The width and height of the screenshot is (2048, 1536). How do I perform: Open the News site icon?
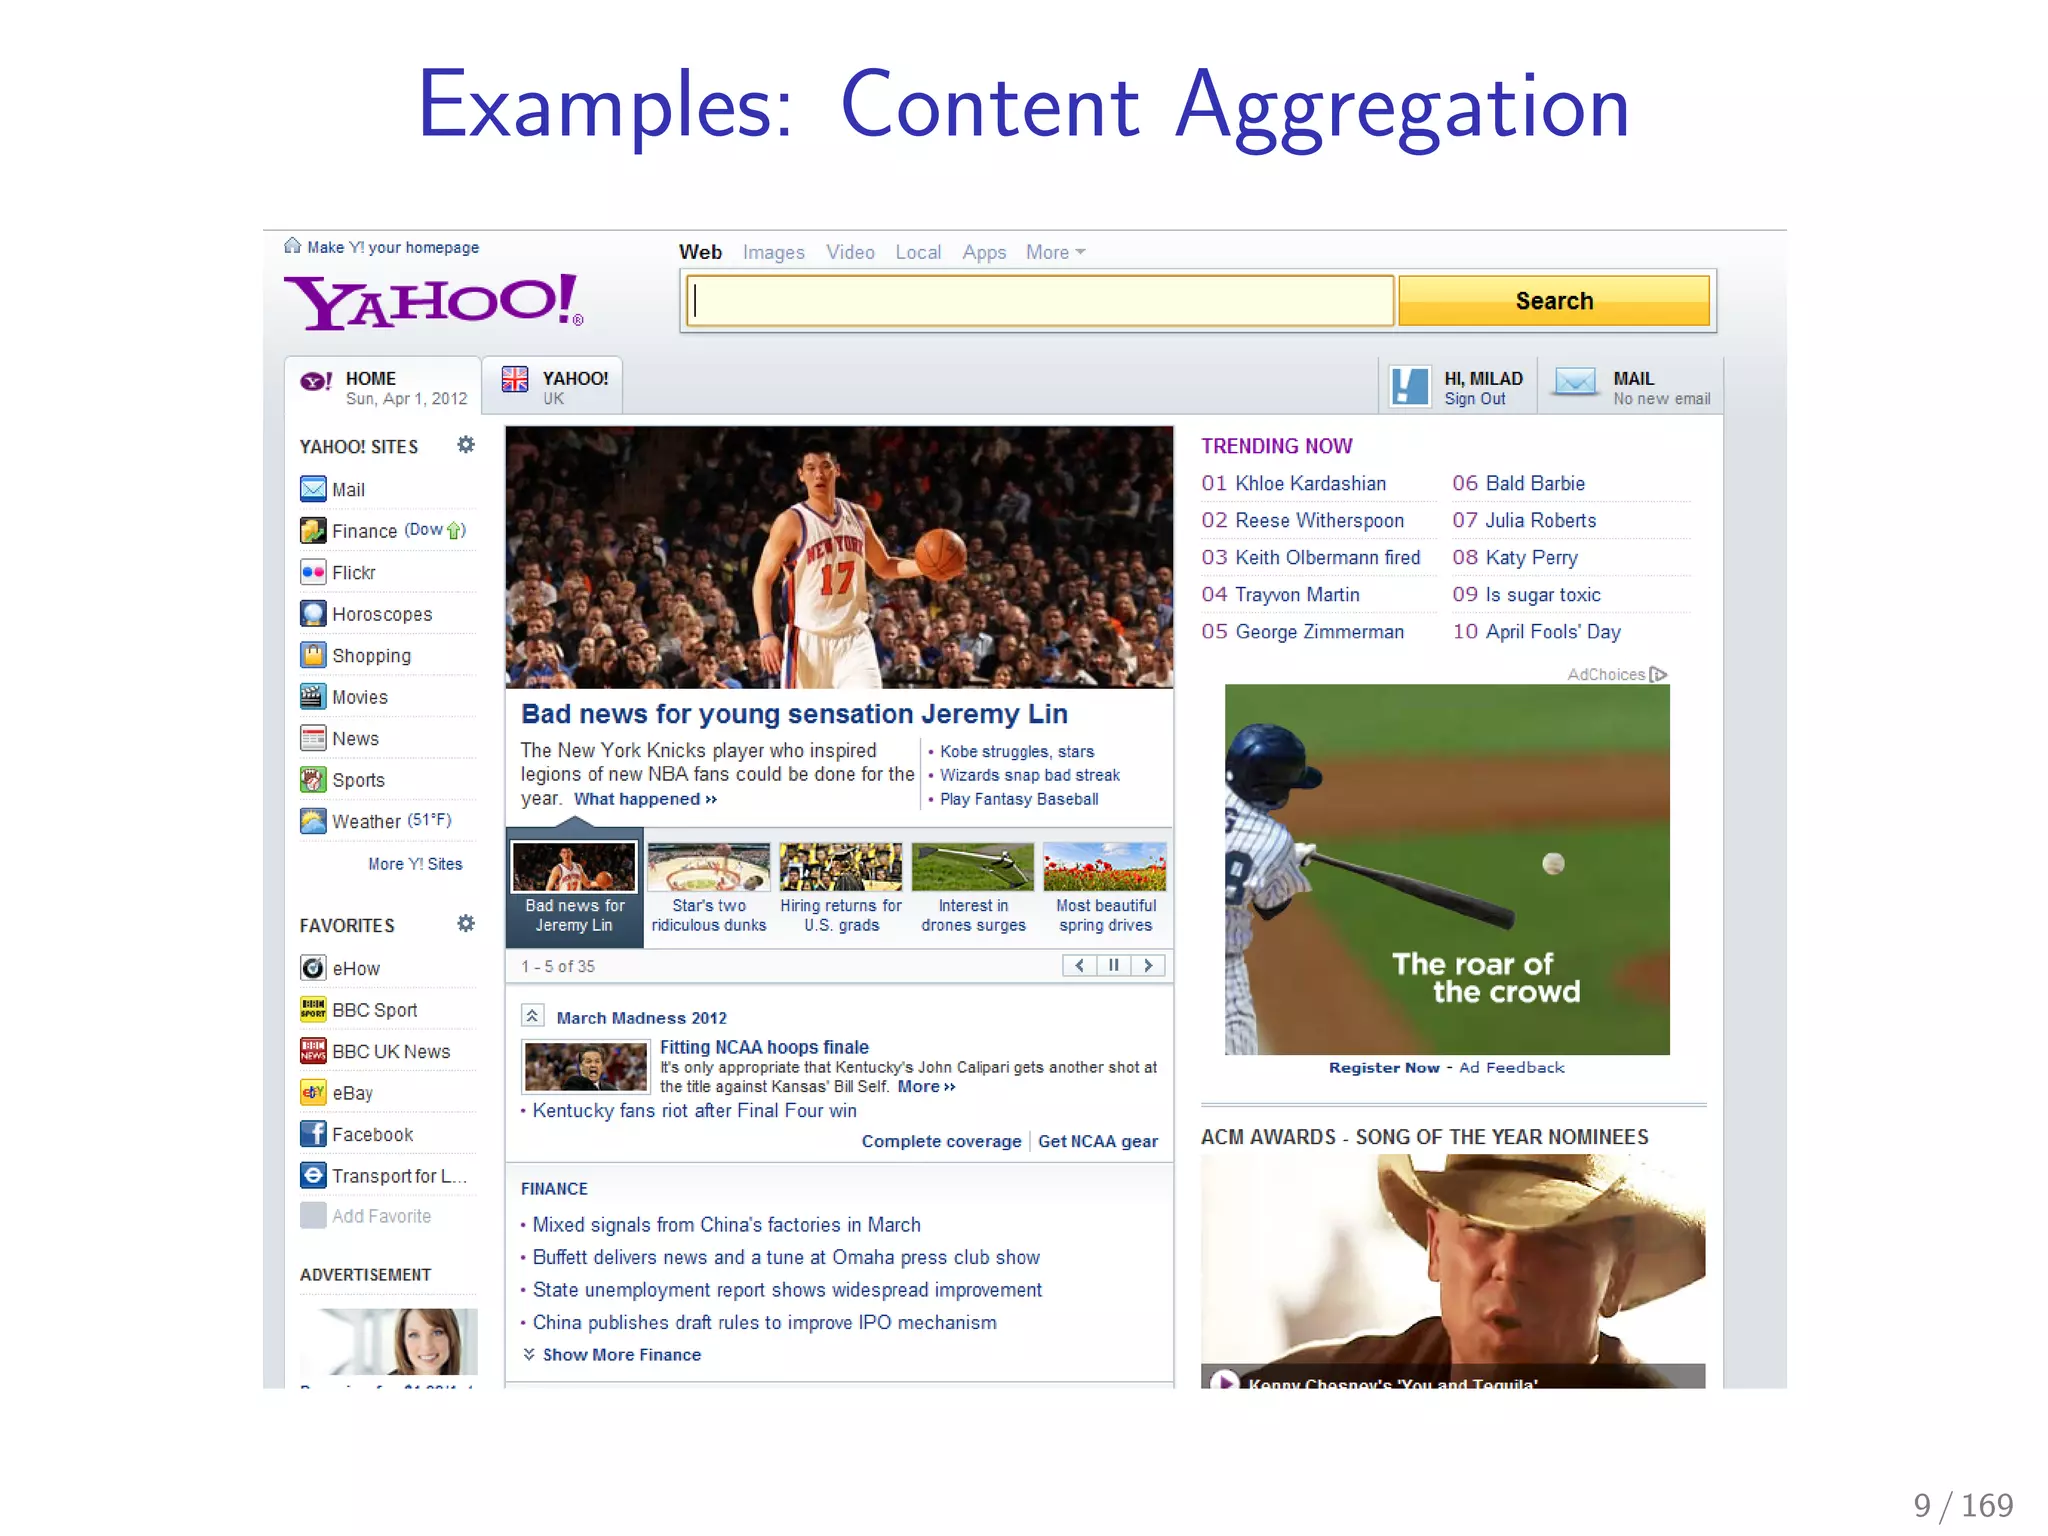pyautogui.click(x=313, y=738)
